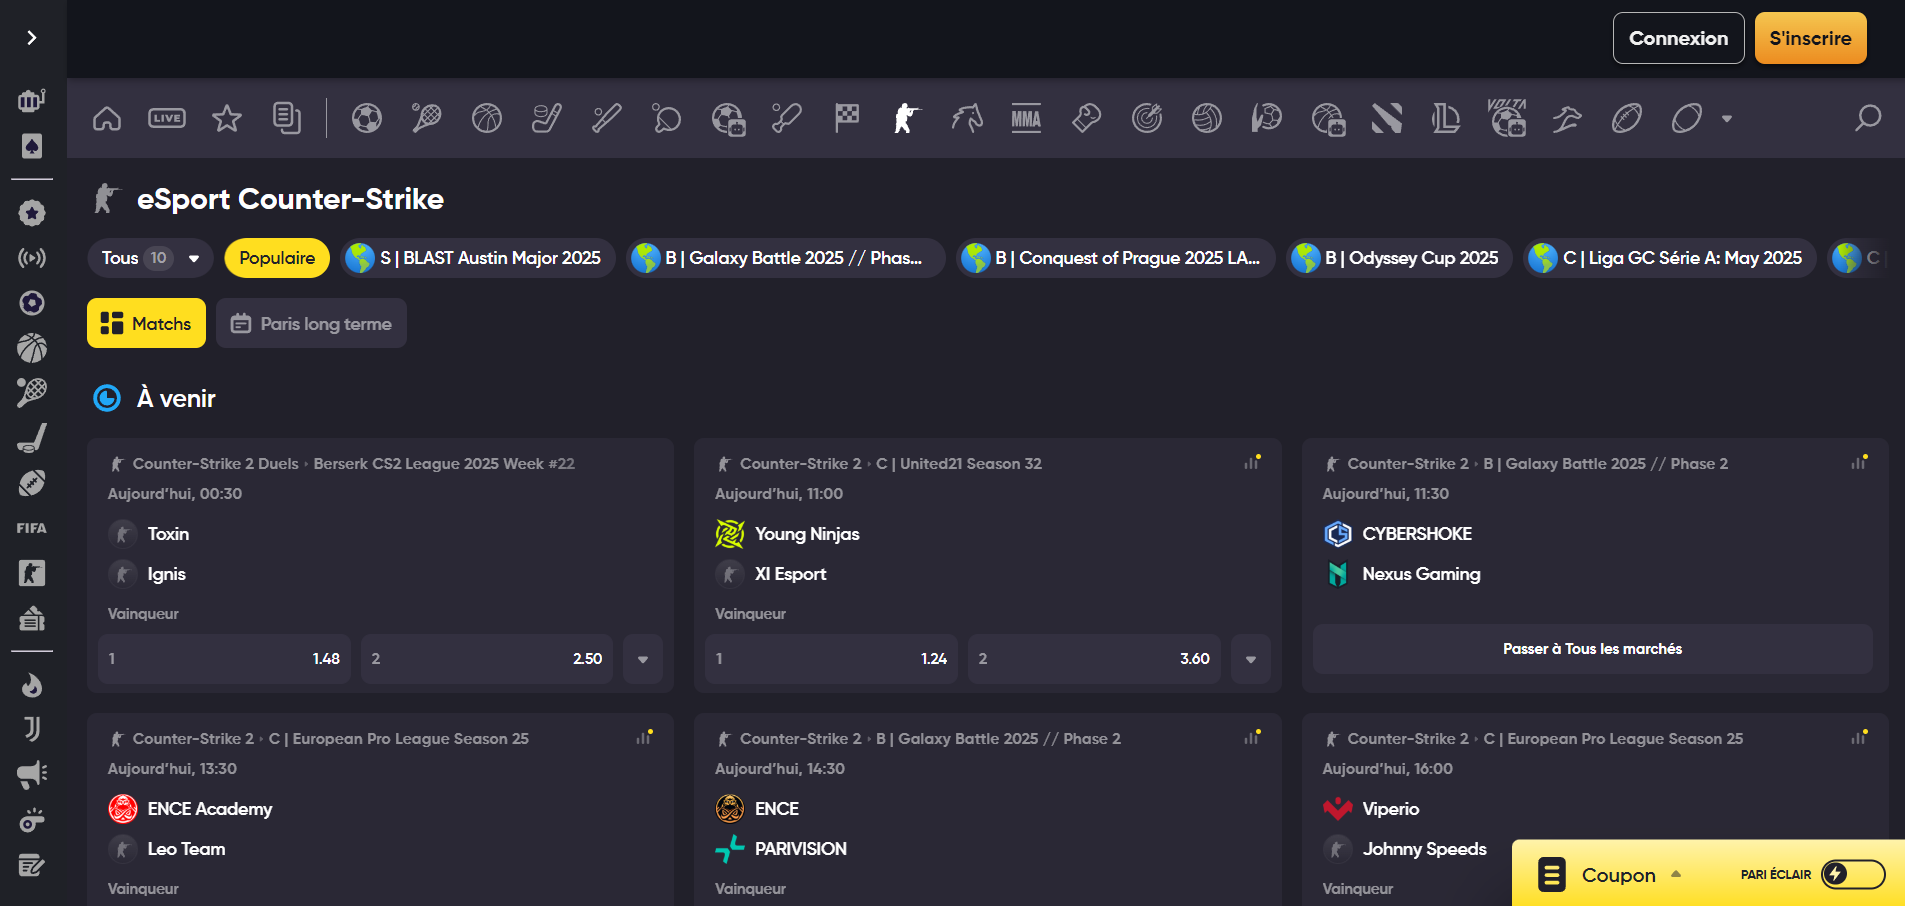Open the Home icon in sports bar
Screen dimensions: 1905x906
[107, 118]
